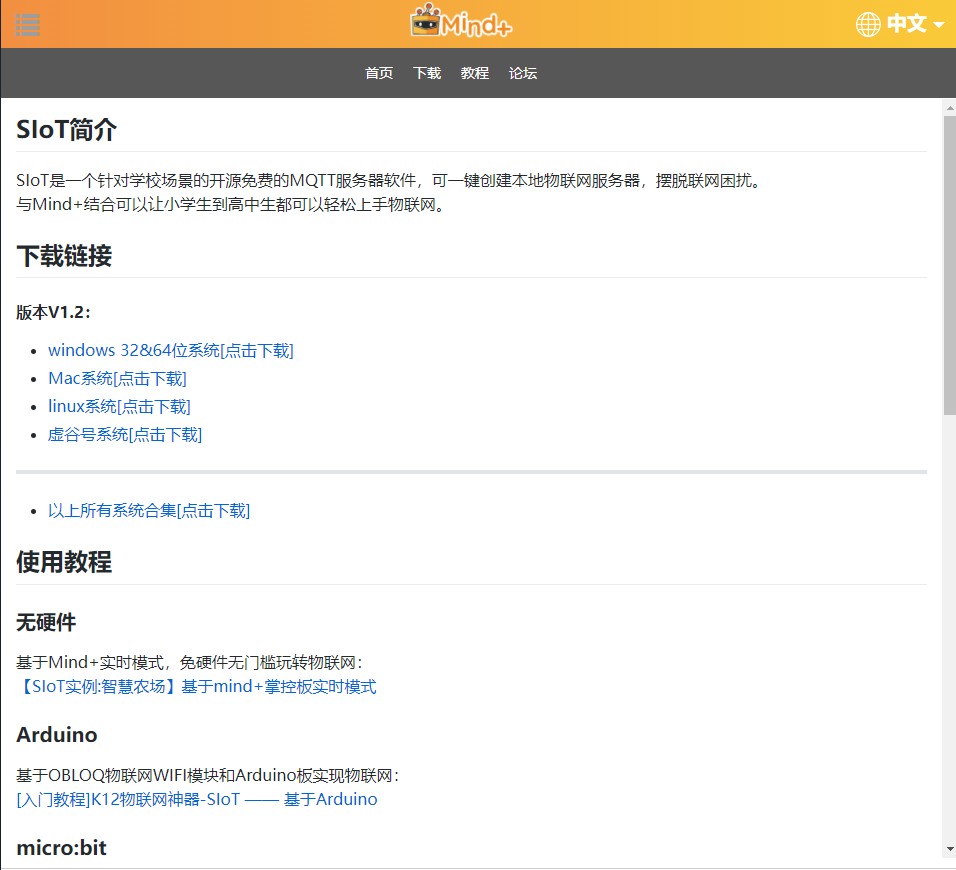Screen dimensions: 956x870
Task: Click the micro:bit subheading
Action: point(62,847)
